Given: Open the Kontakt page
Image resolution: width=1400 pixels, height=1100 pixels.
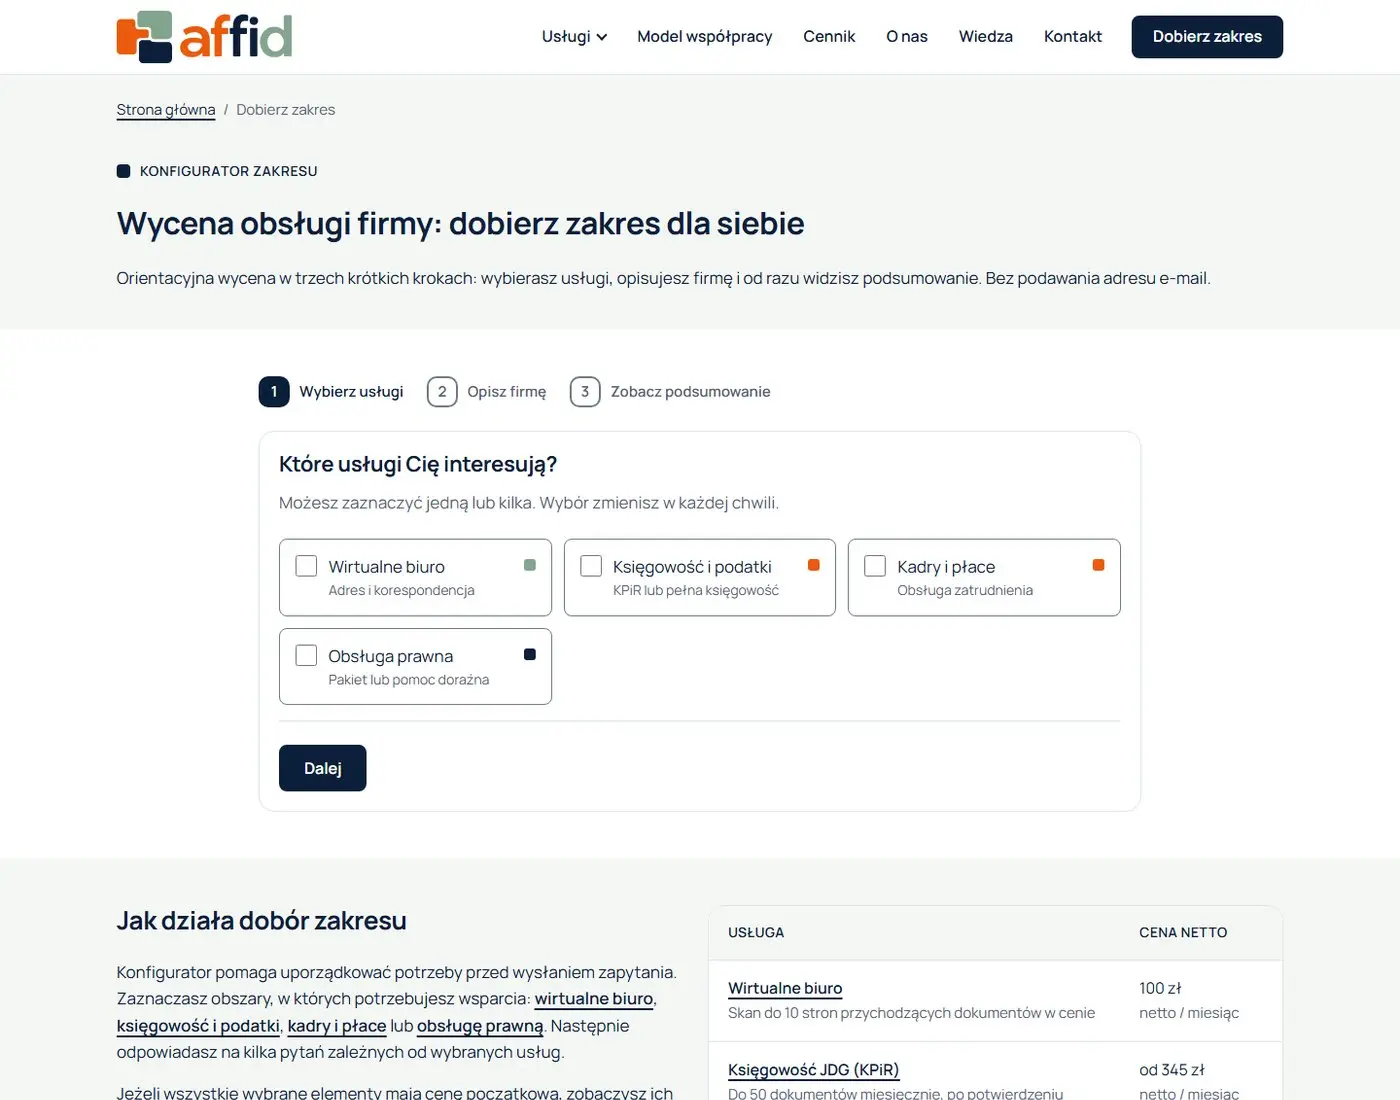Looking at the screenshot, I should (x=1073, y=37).
